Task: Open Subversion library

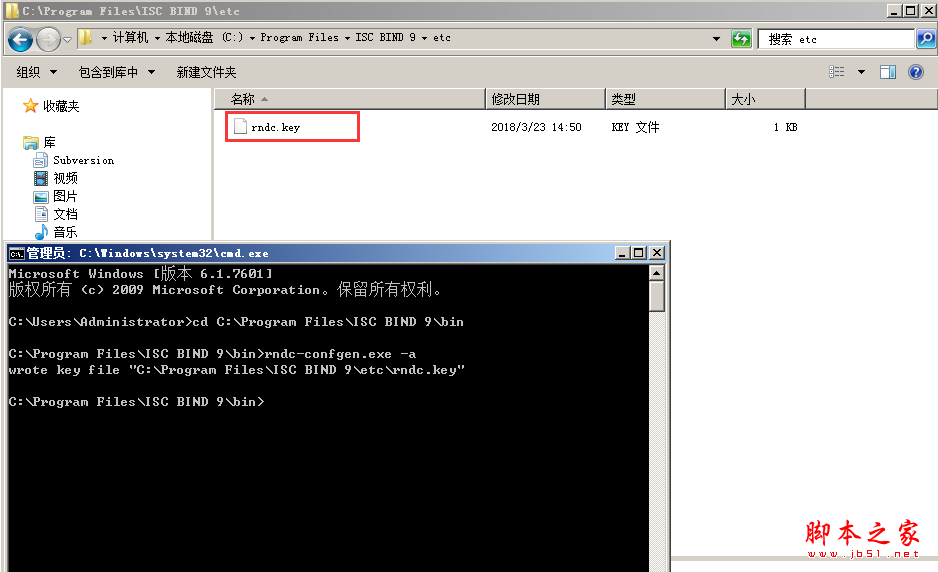Action: 83,160
